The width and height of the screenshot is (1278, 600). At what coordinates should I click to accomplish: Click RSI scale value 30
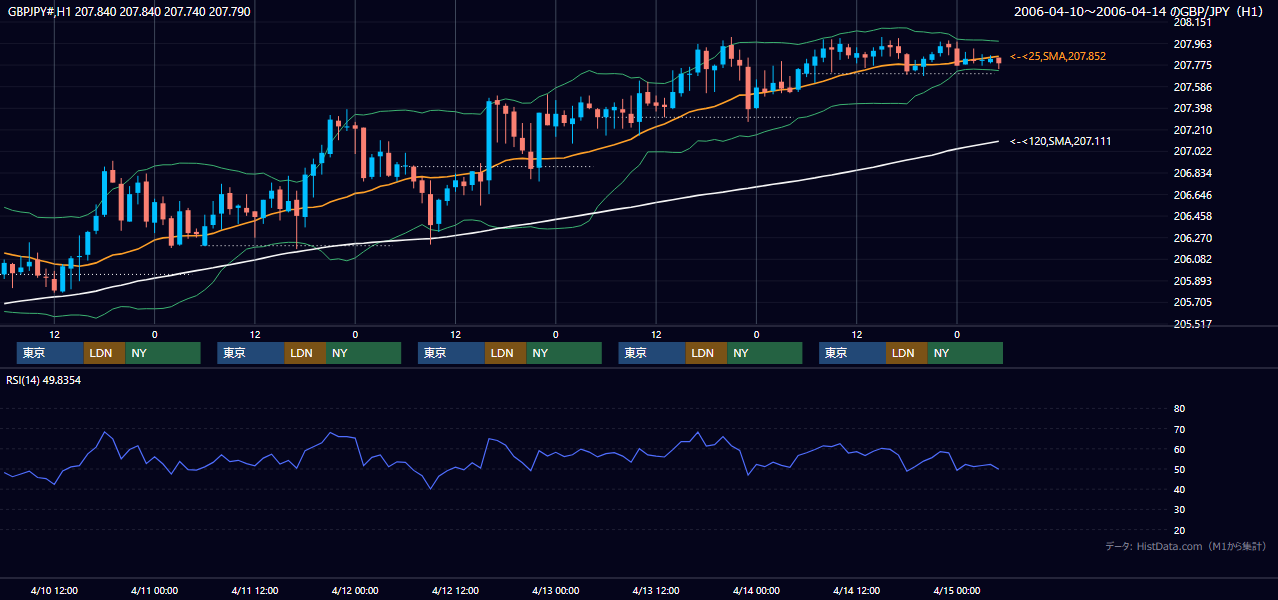(1179, 510)
